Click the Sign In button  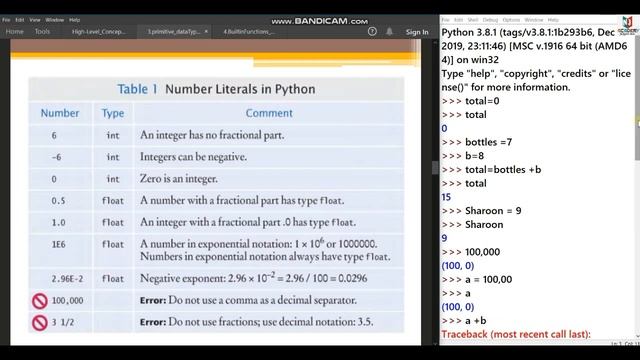tap(417, 32)
